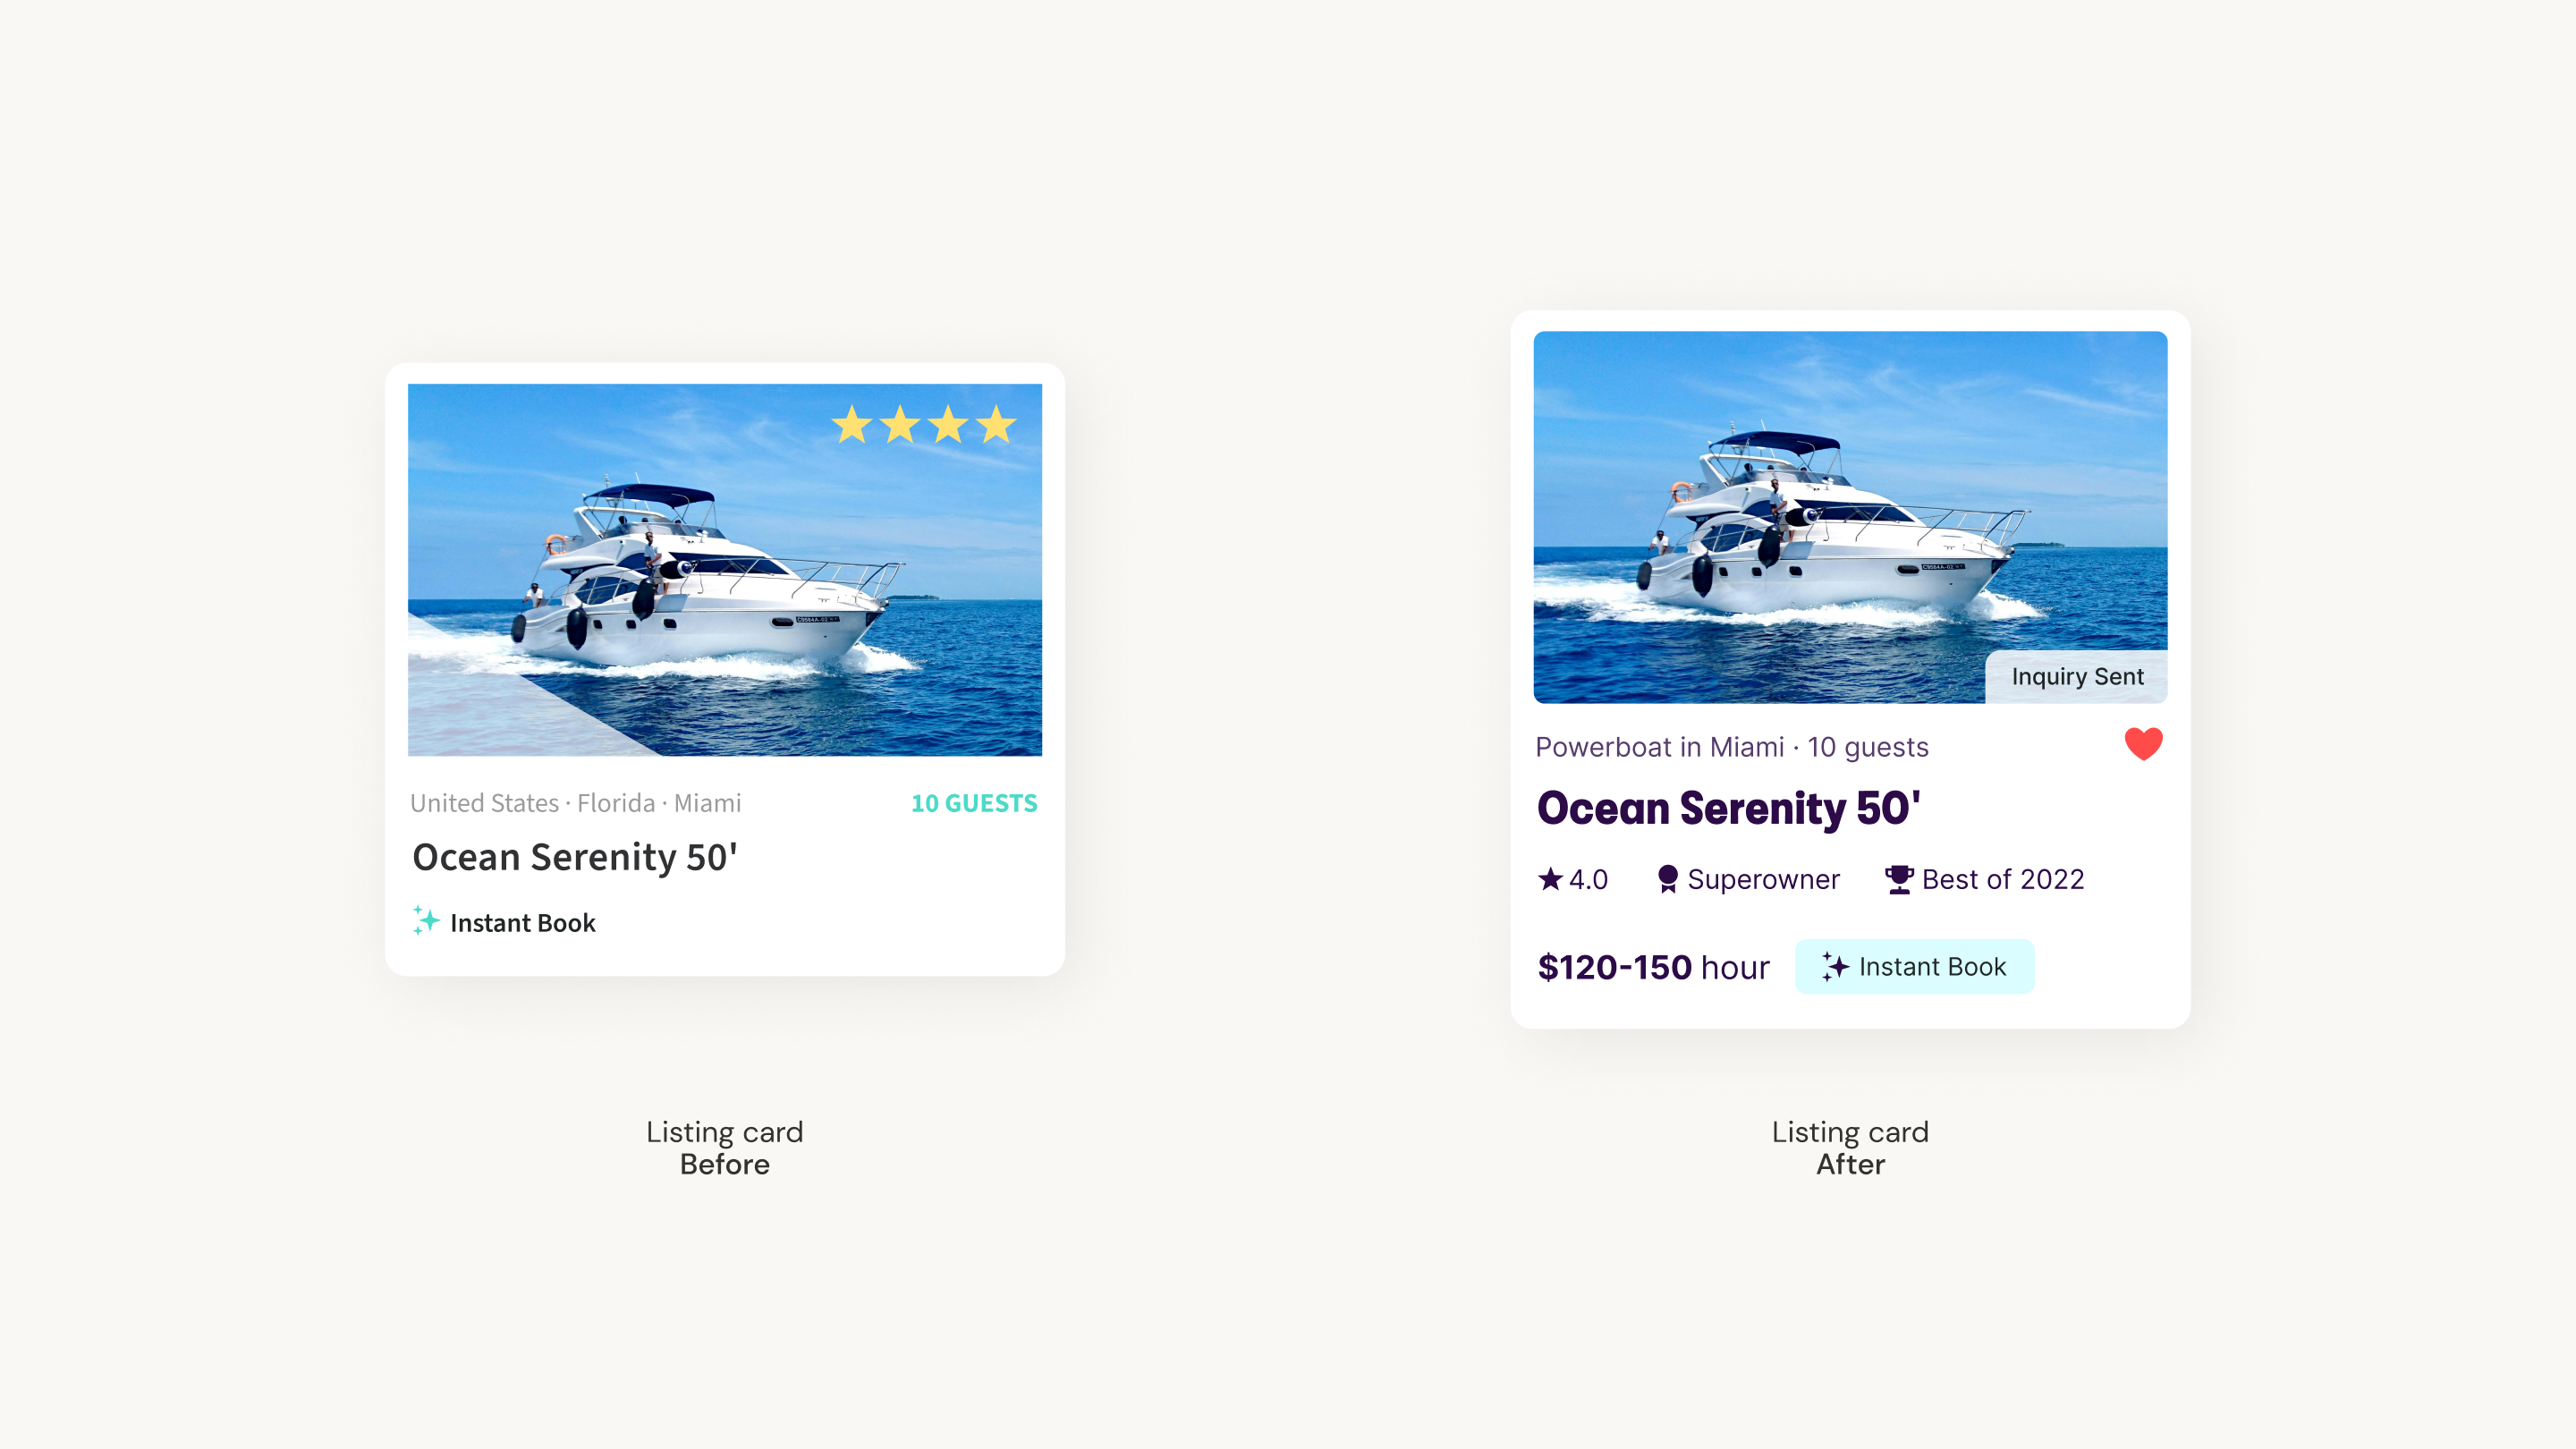This screenshot has width=2576, height=1449.
Task: Click the Best of 2022 trophy icon
Action: pyautogui.click(x=1899, y=879)
